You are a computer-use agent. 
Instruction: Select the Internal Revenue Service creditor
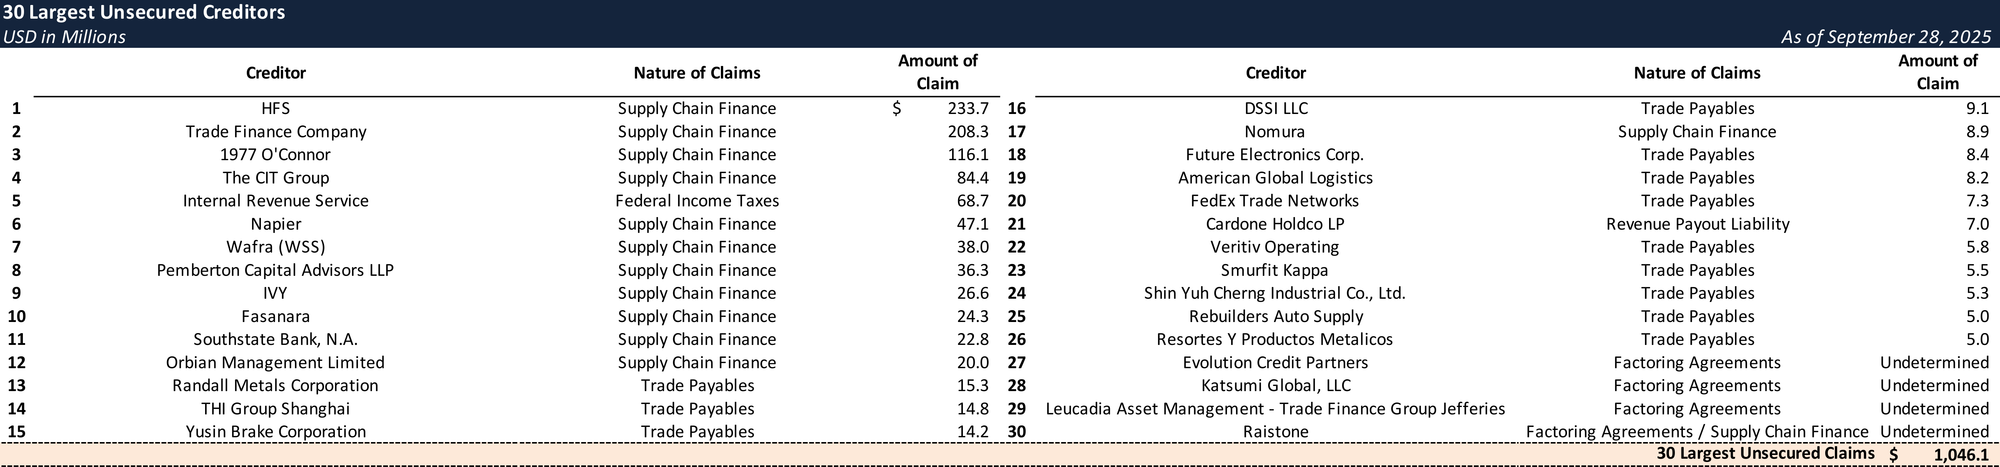click(275, 201)
